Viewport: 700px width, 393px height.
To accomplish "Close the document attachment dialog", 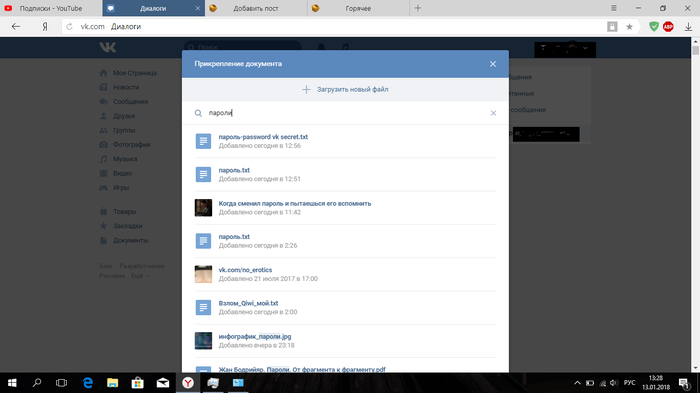I will [x=492, y=64].
